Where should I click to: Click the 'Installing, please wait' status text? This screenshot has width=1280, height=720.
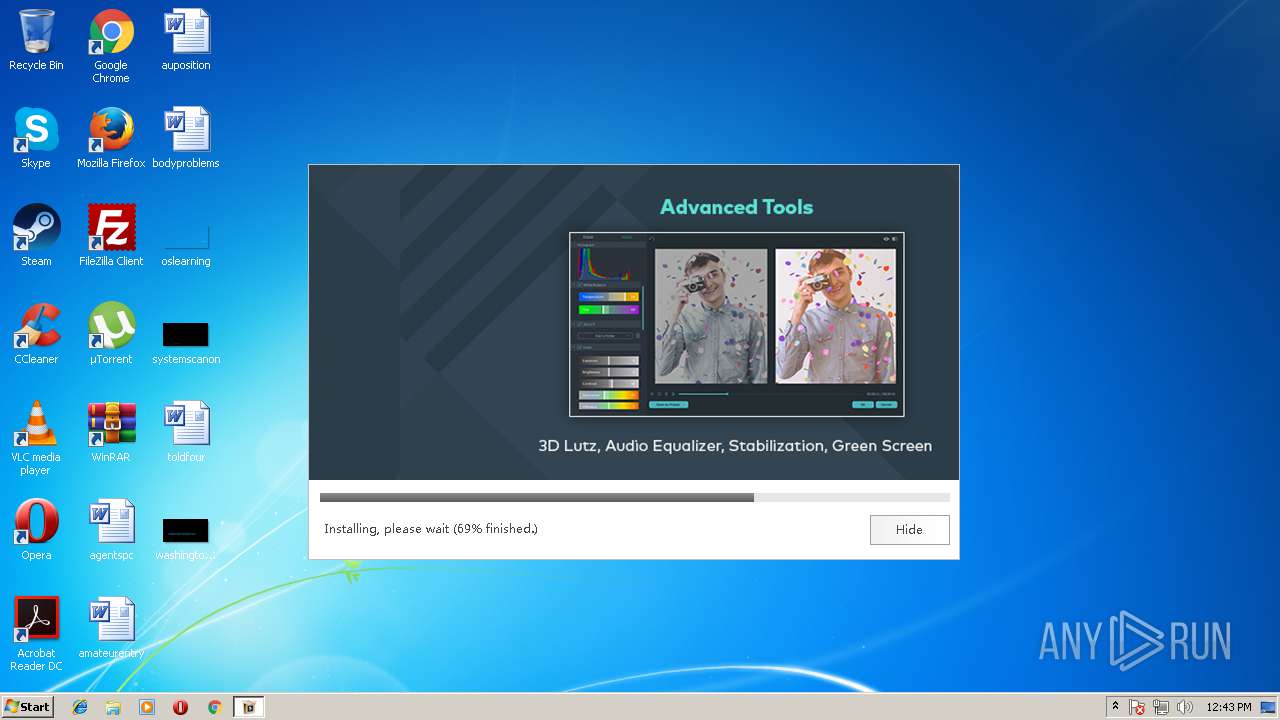(431, 529)
